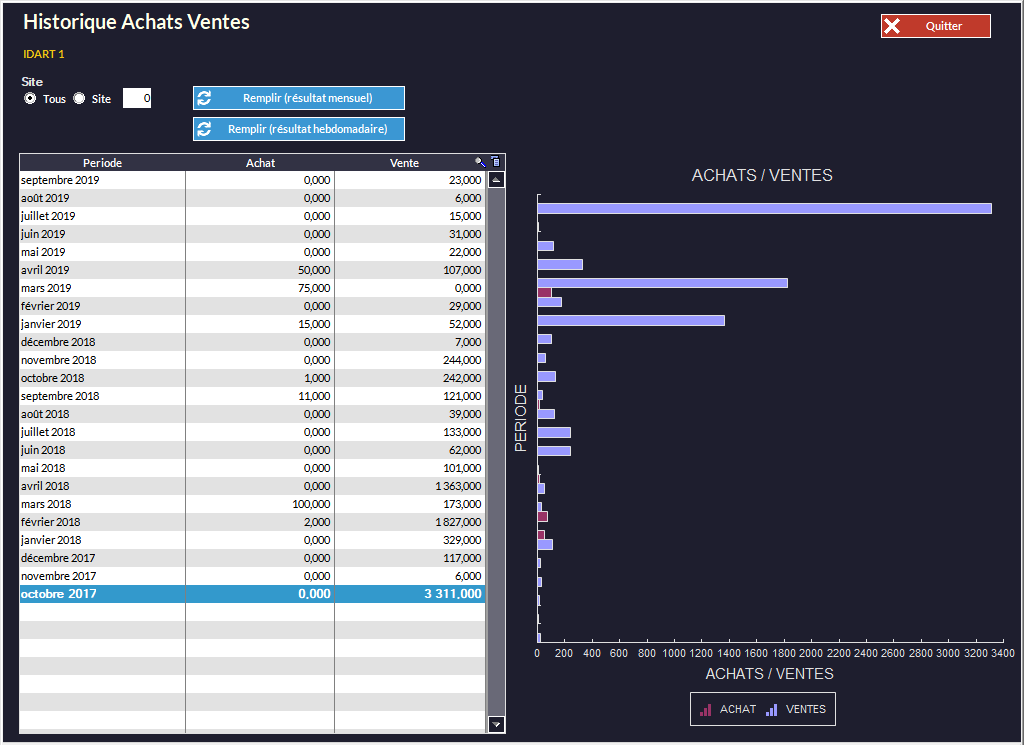Image resolution: width=1024 pixels, height=745 pixels.
Task: Sort by the Periode column header
Action: 102,163
